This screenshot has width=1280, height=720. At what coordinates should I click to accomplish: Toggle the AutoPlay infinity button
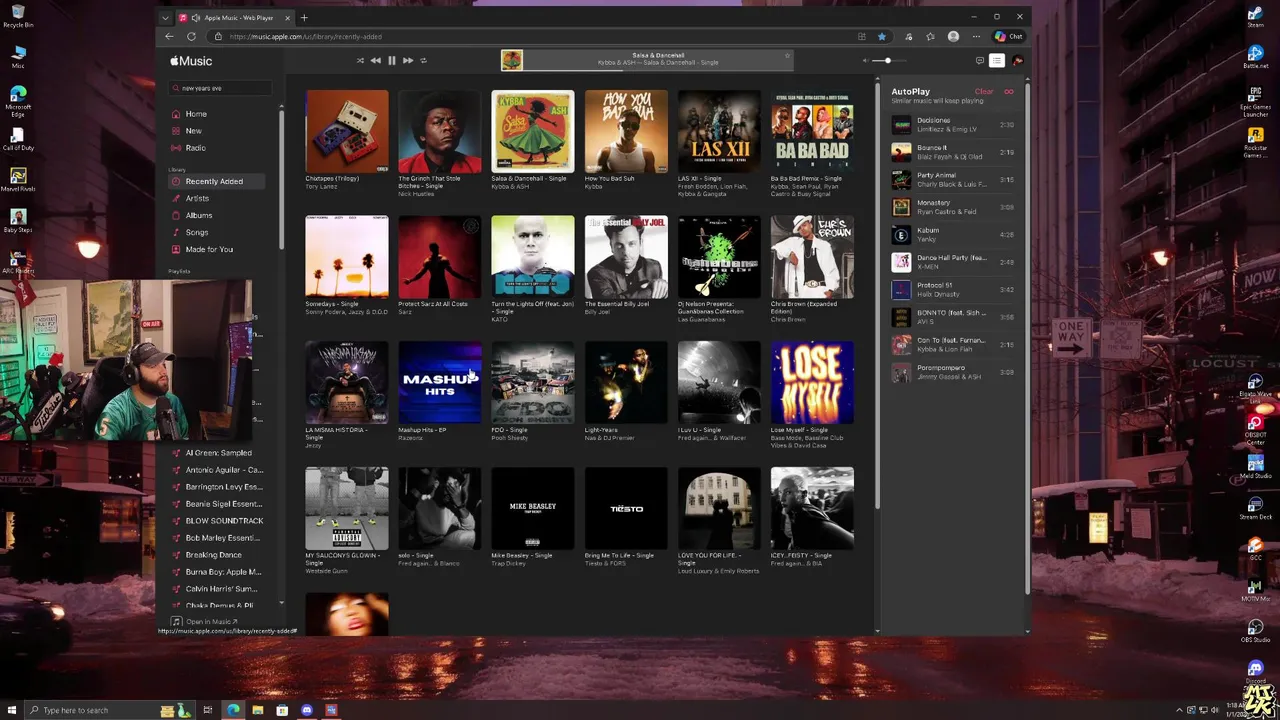(x=1008, y=92)
